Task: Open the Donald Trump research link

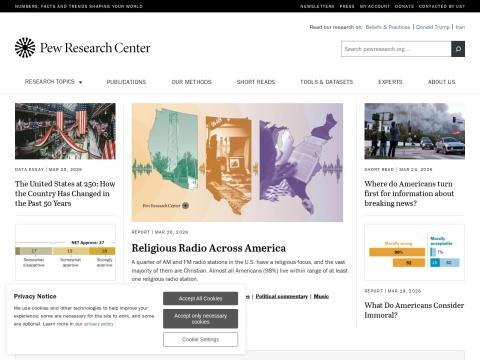Action: 433,27
